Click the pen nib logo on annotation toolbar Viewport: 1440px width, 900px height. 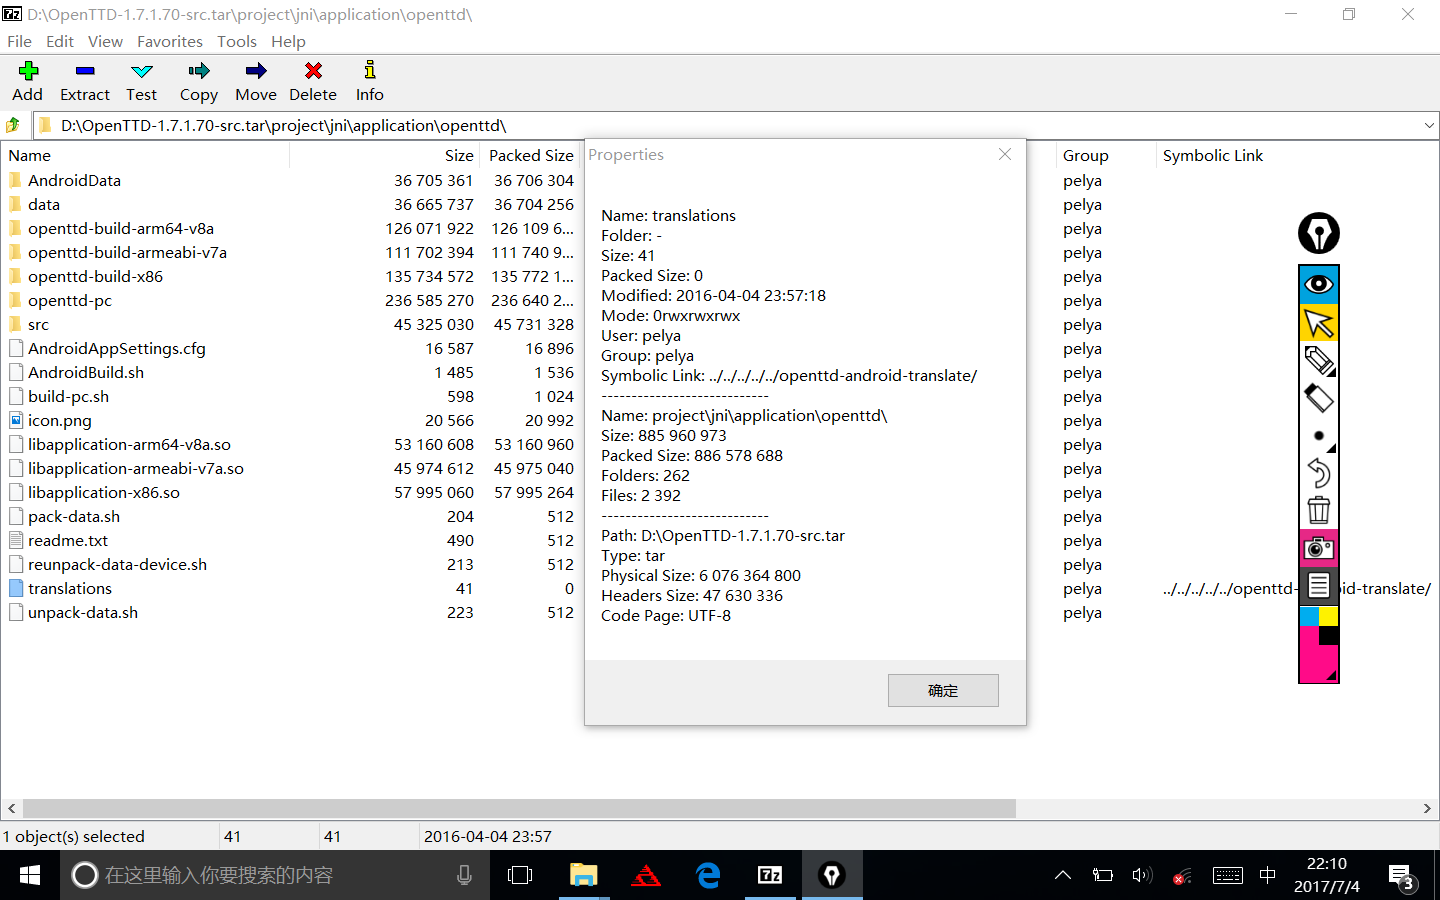pyautogui.click(x=1319, y=233)
